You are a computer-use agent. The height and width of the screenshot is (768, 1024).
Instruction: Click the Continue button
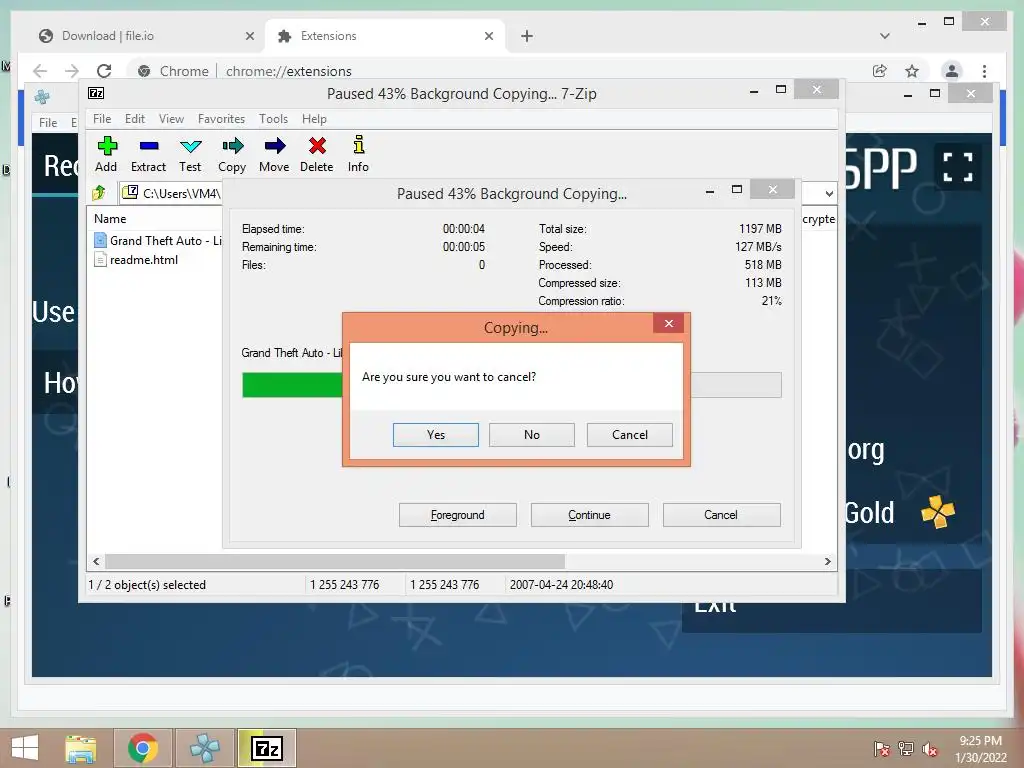[590, 515]
